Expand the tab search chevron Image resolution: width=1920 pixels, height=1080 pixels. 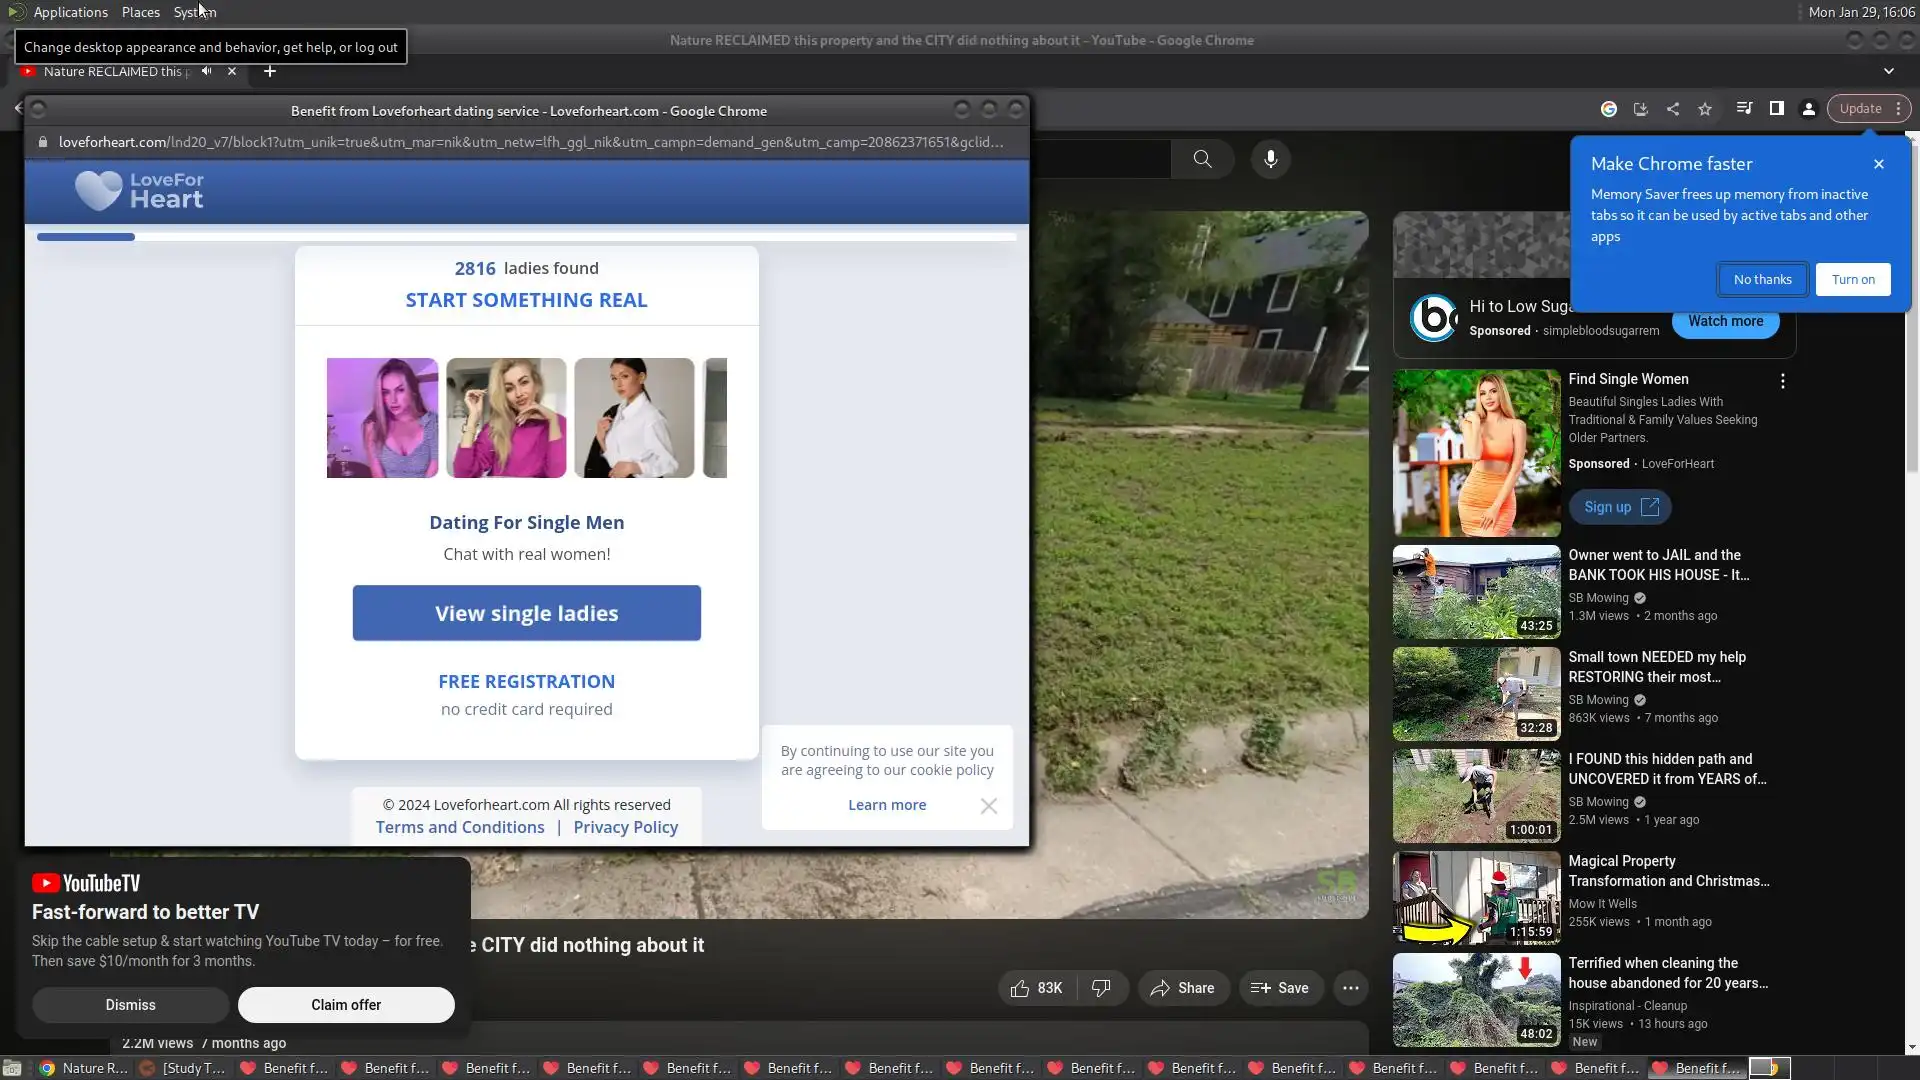1888,71
